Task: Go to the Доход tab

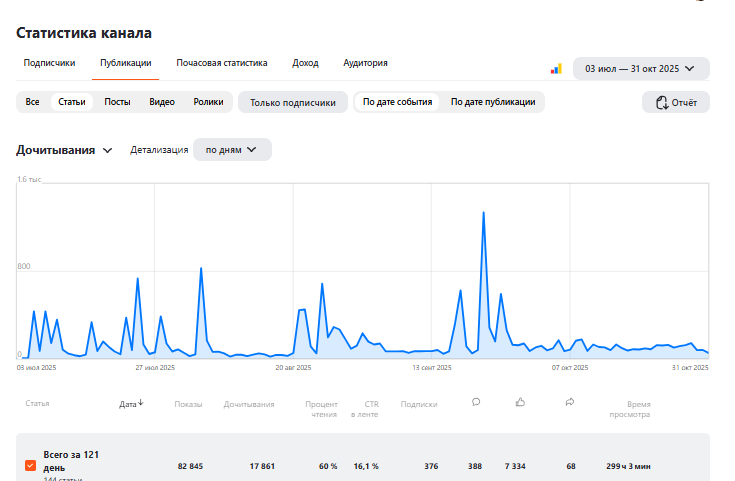Action: click(305, 63)
